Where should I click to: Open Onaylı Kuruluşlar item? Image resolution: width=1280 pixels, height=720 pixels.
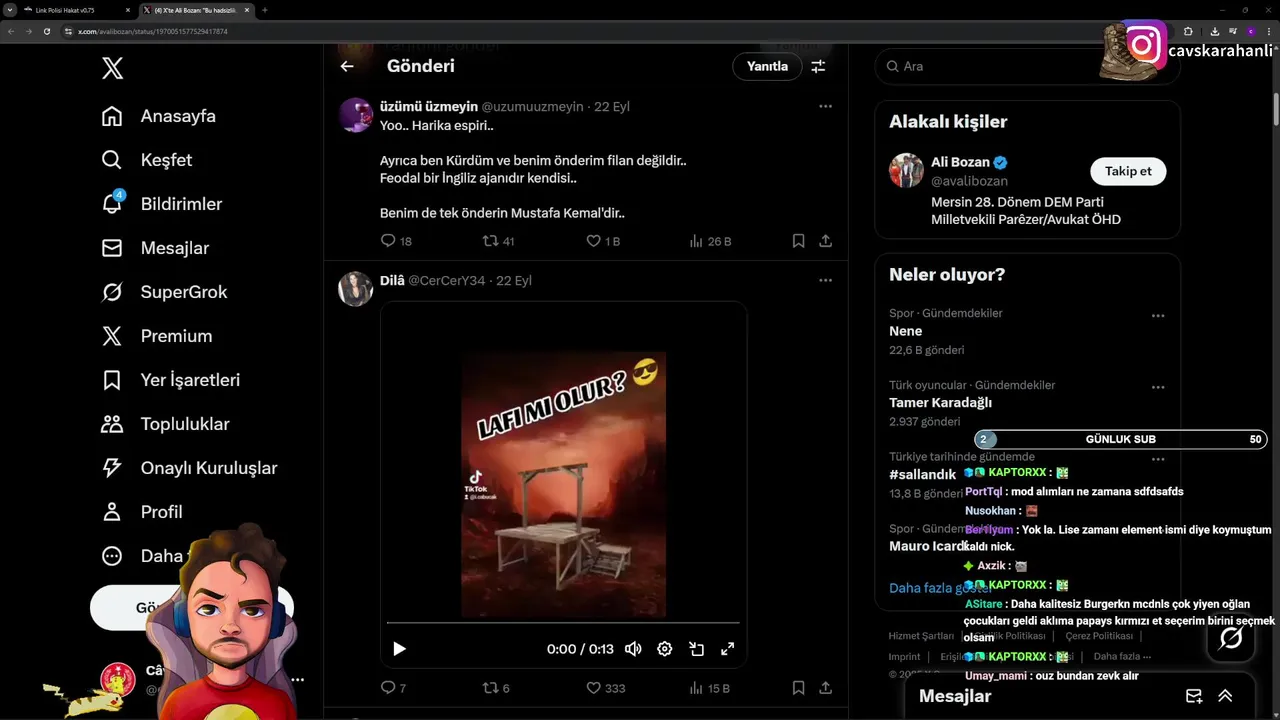point(189,468)
